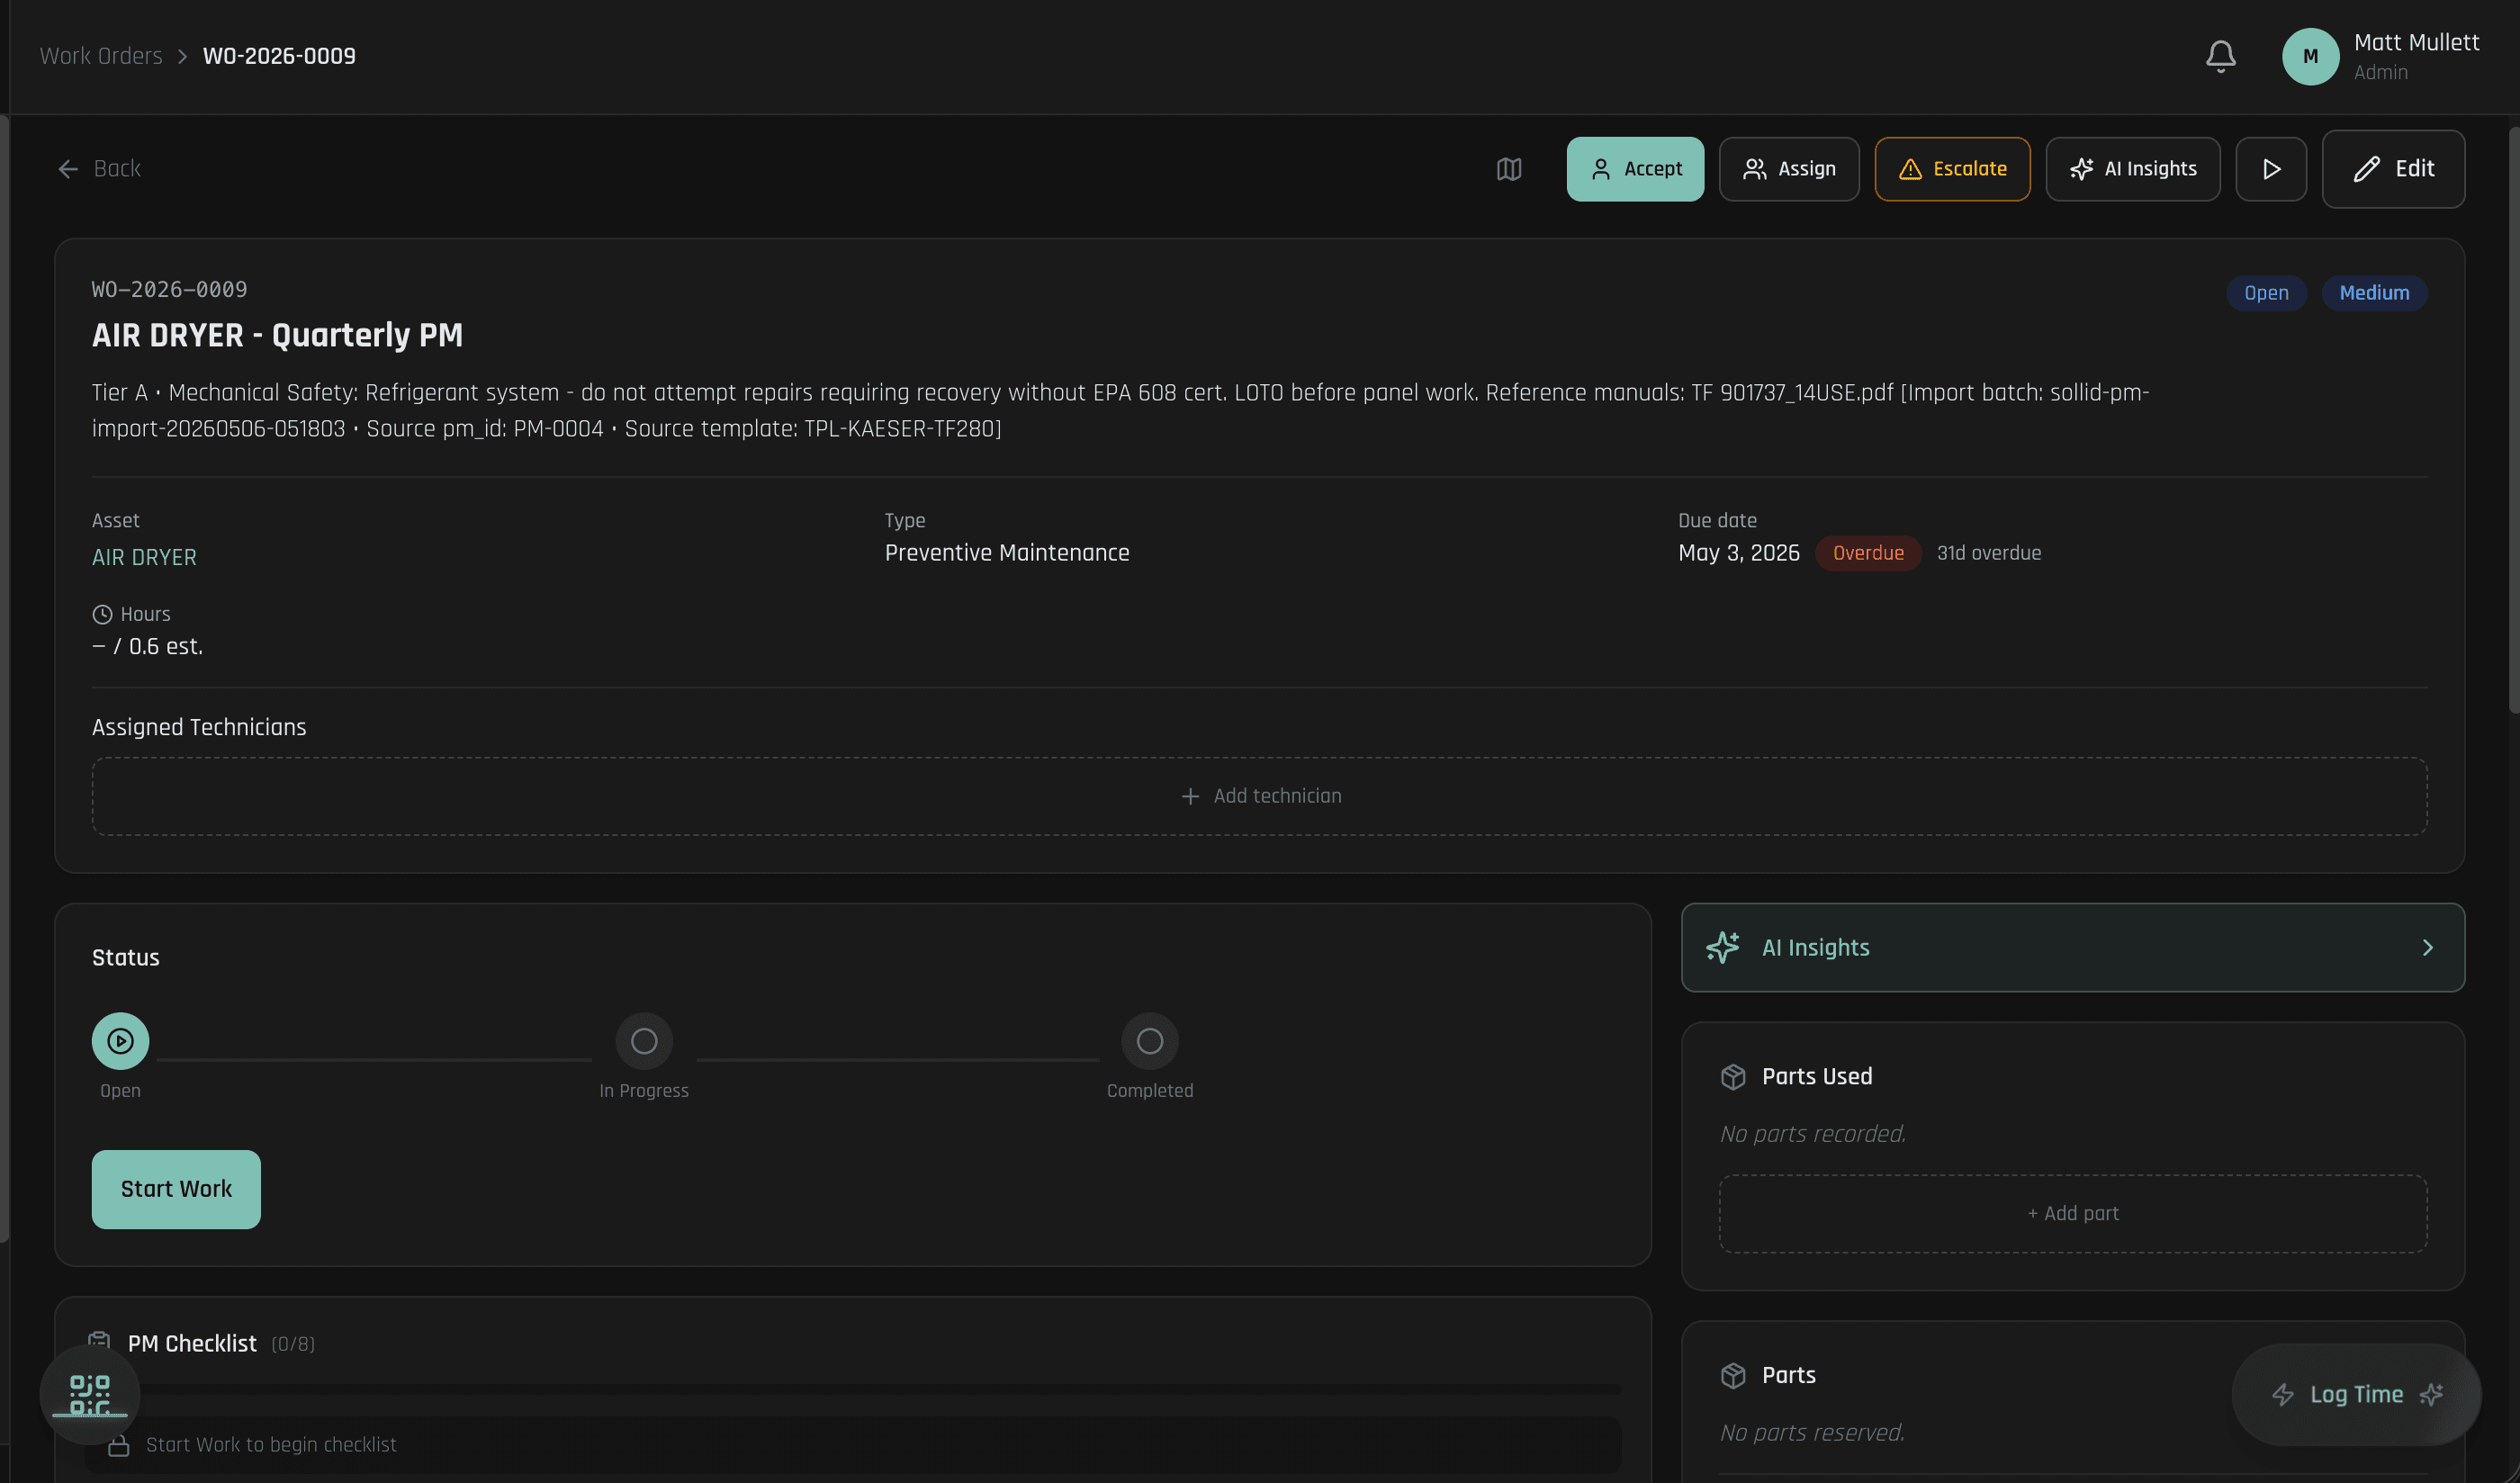Edit the work order
The width and height of the screenshot is (2520, 1483).
coord(2393,169)
